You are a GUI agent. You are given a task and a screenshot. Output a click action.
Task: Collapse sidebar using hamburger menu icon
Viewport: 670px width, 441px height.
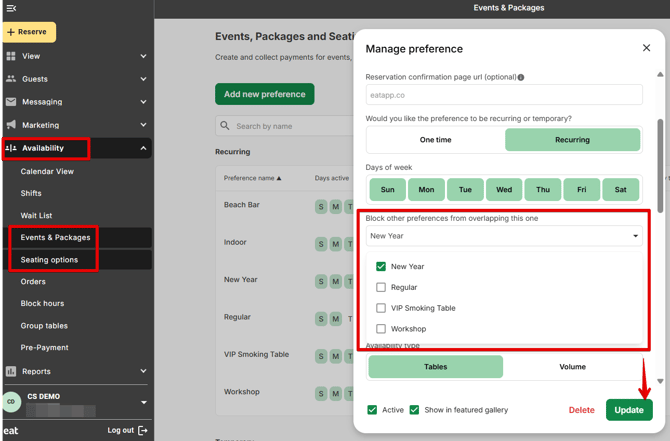(x=12, y=8)
